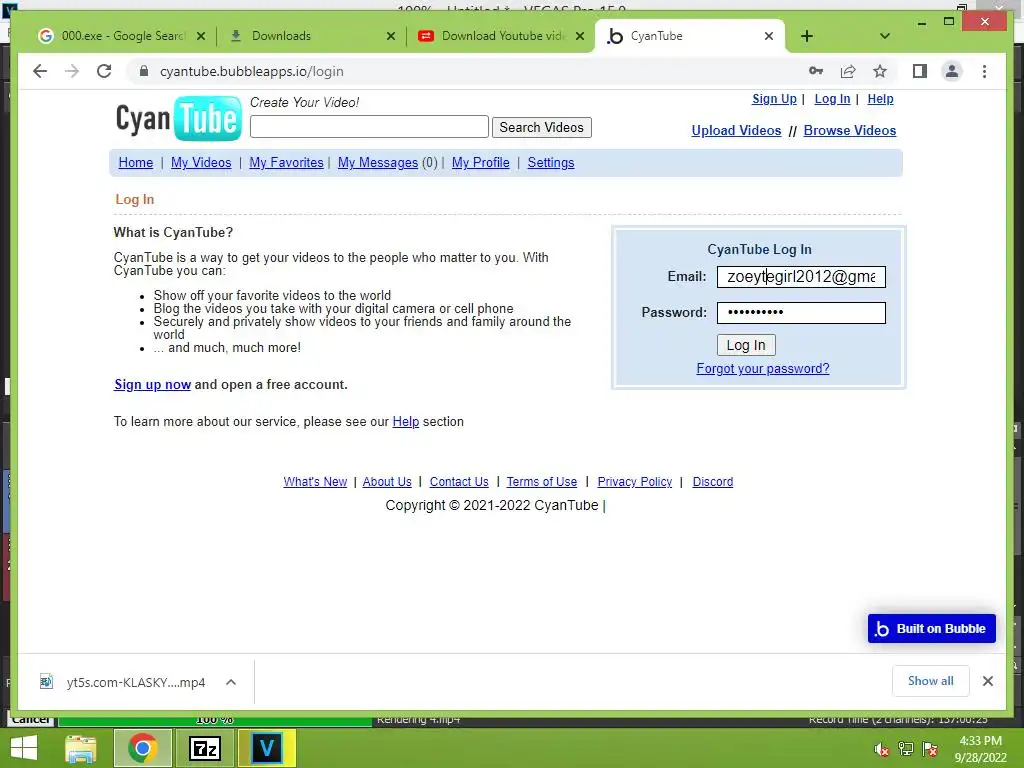Open My Profile in navigation bar

pyautogui.click(x=481, y=163)
